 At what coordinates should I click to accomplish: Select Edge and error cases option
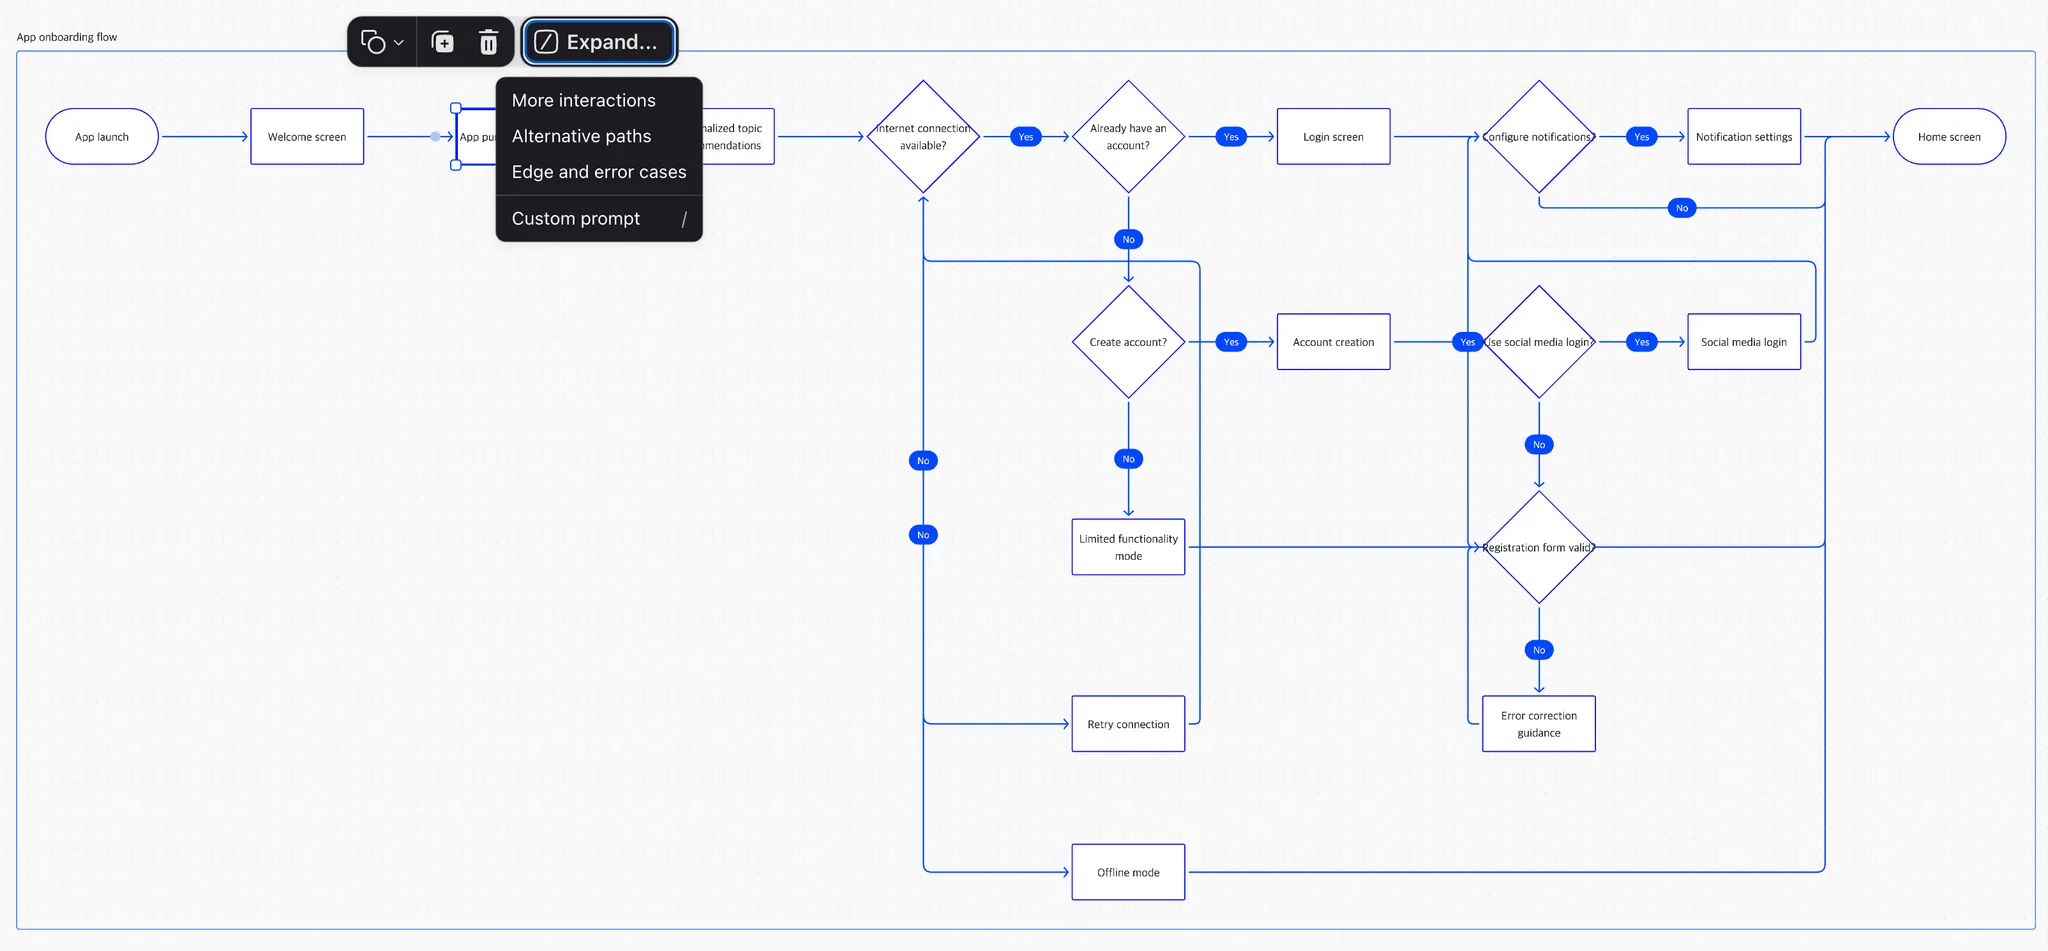pos(599,172)
